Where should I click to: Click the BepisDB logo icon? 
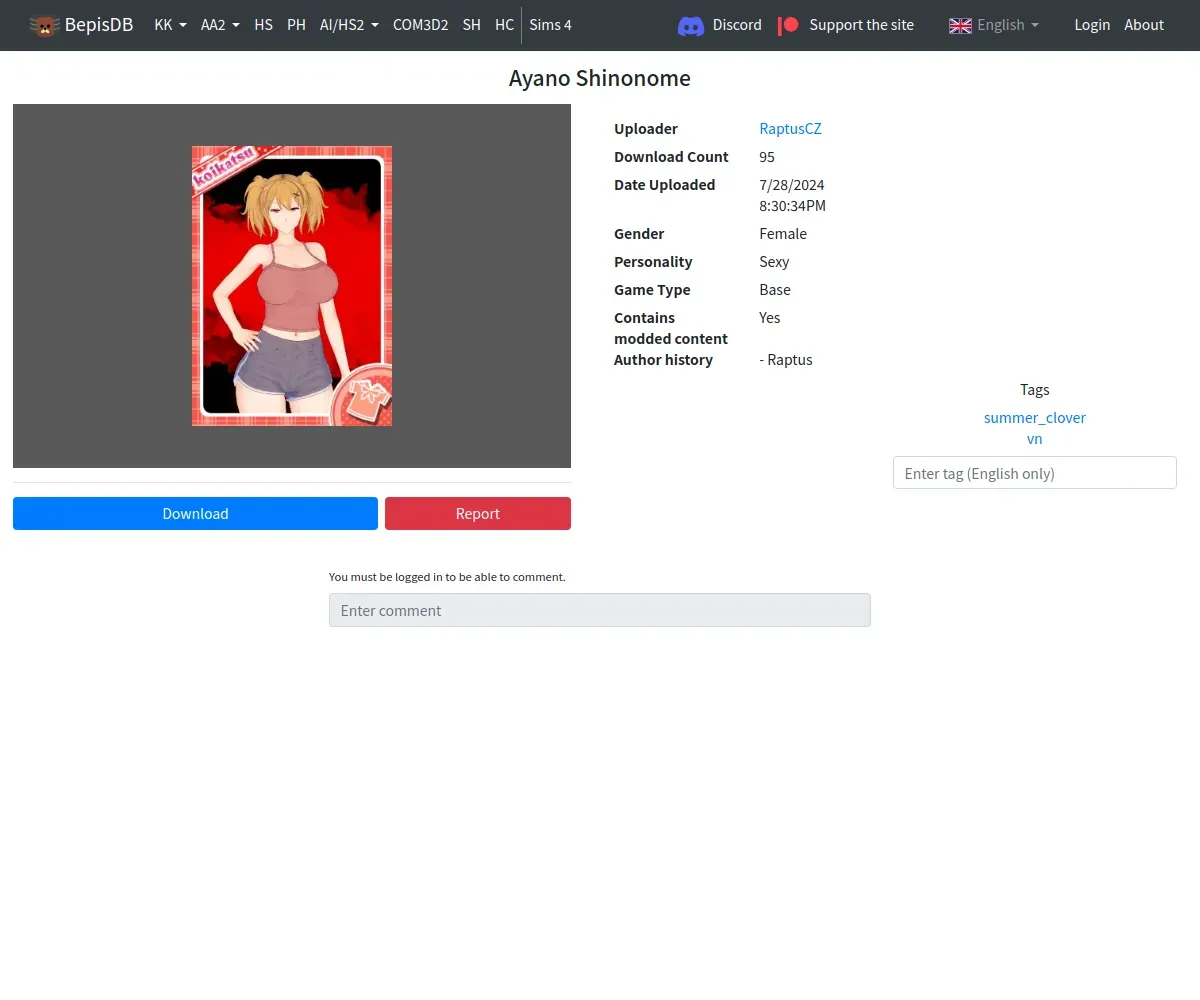[x=44, y=25]
